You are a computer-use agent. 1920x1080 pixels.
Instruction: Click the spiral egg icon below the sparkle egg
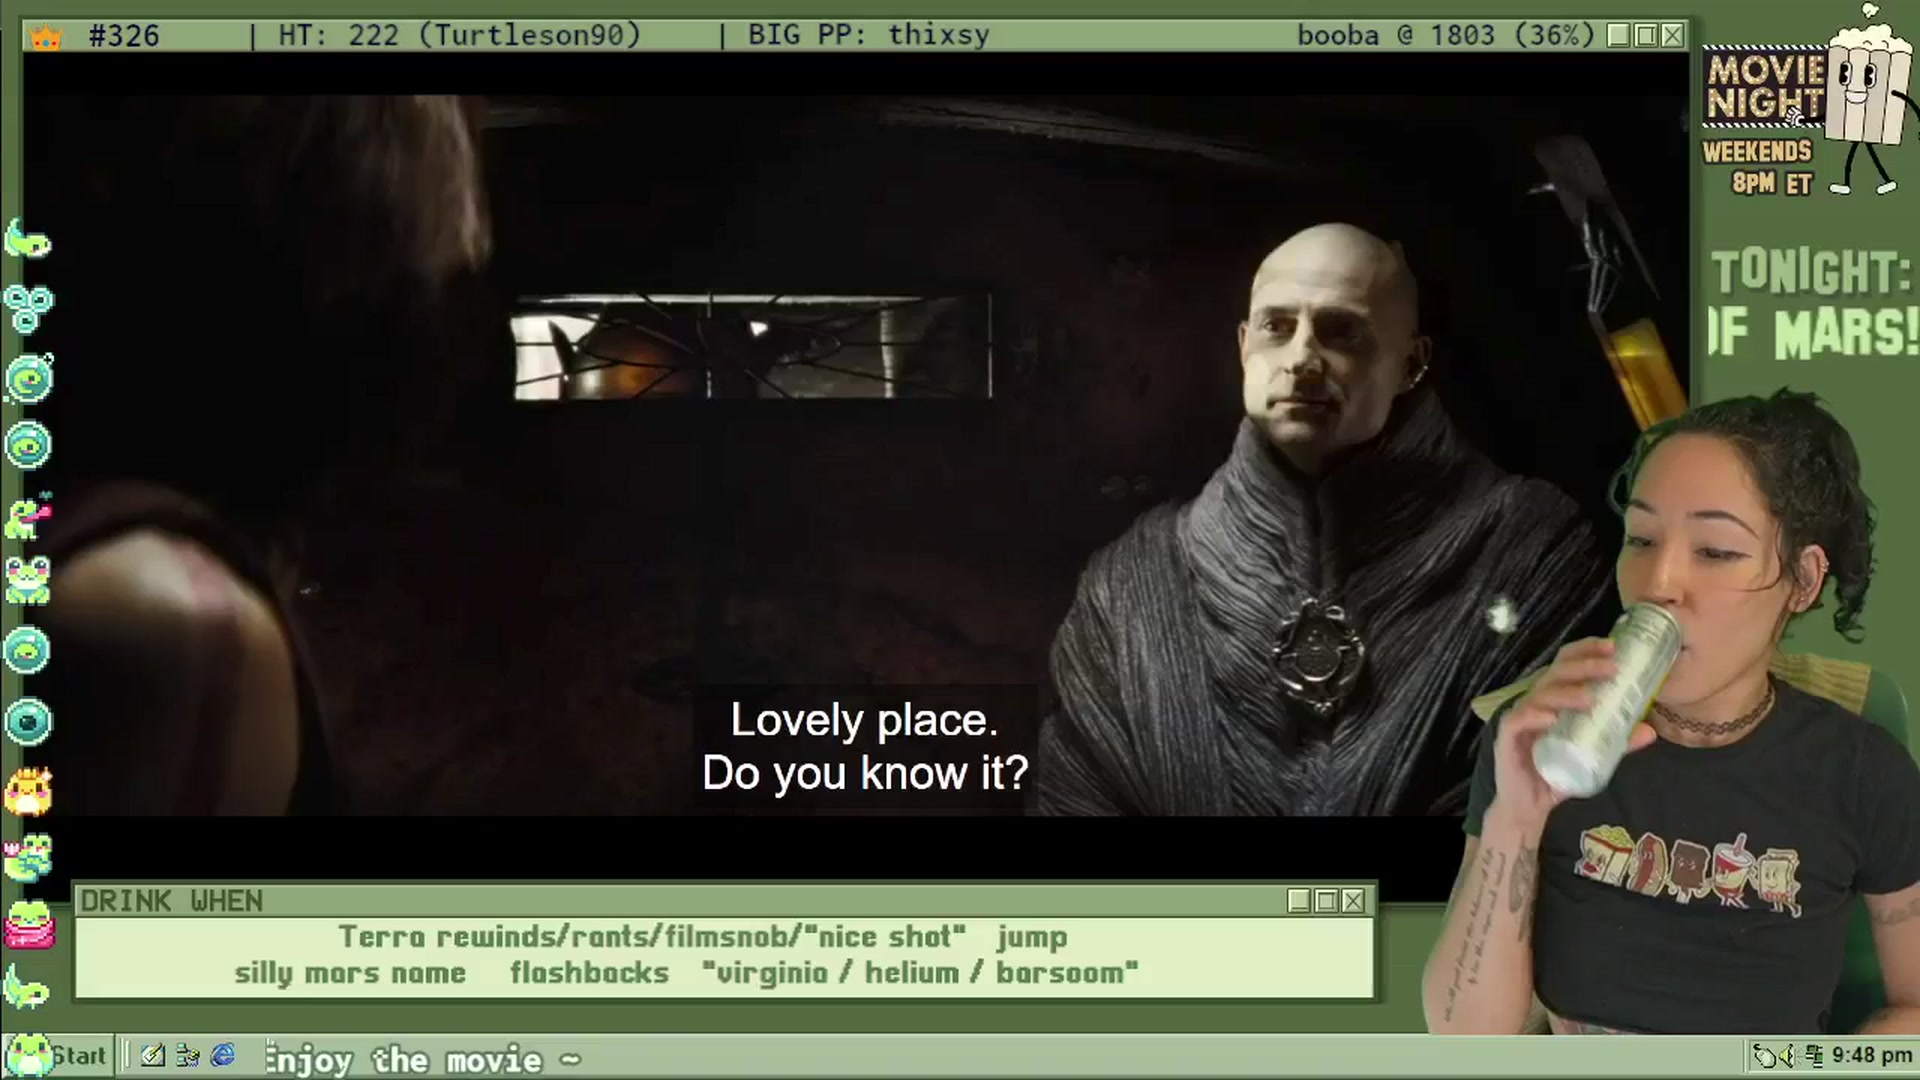tap(28, 446)
